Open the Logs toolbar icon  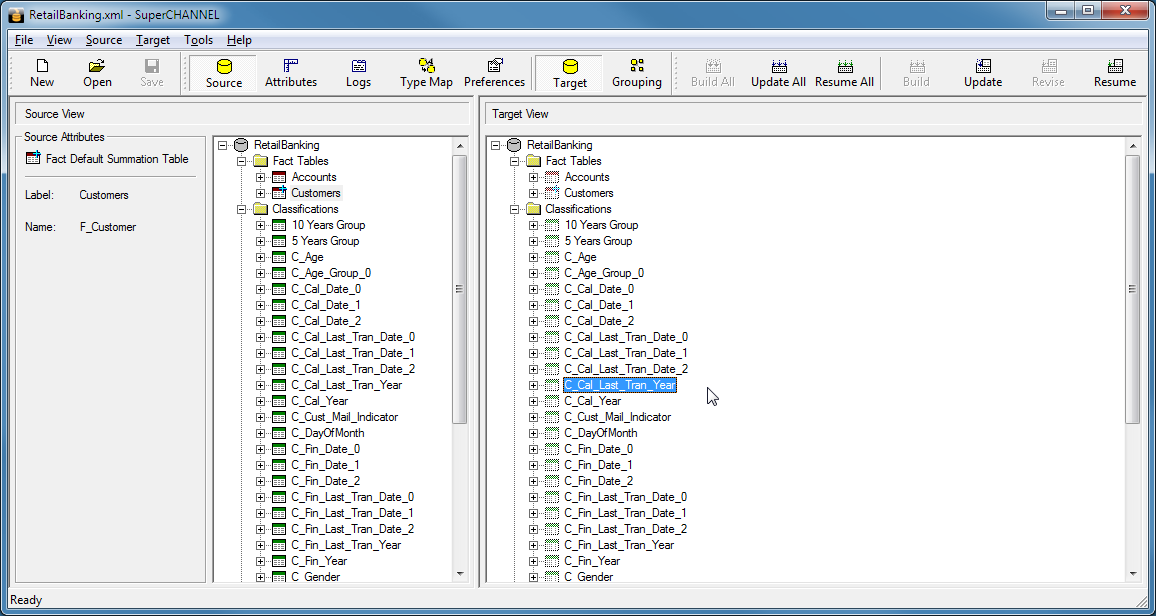tap(358, 73)
